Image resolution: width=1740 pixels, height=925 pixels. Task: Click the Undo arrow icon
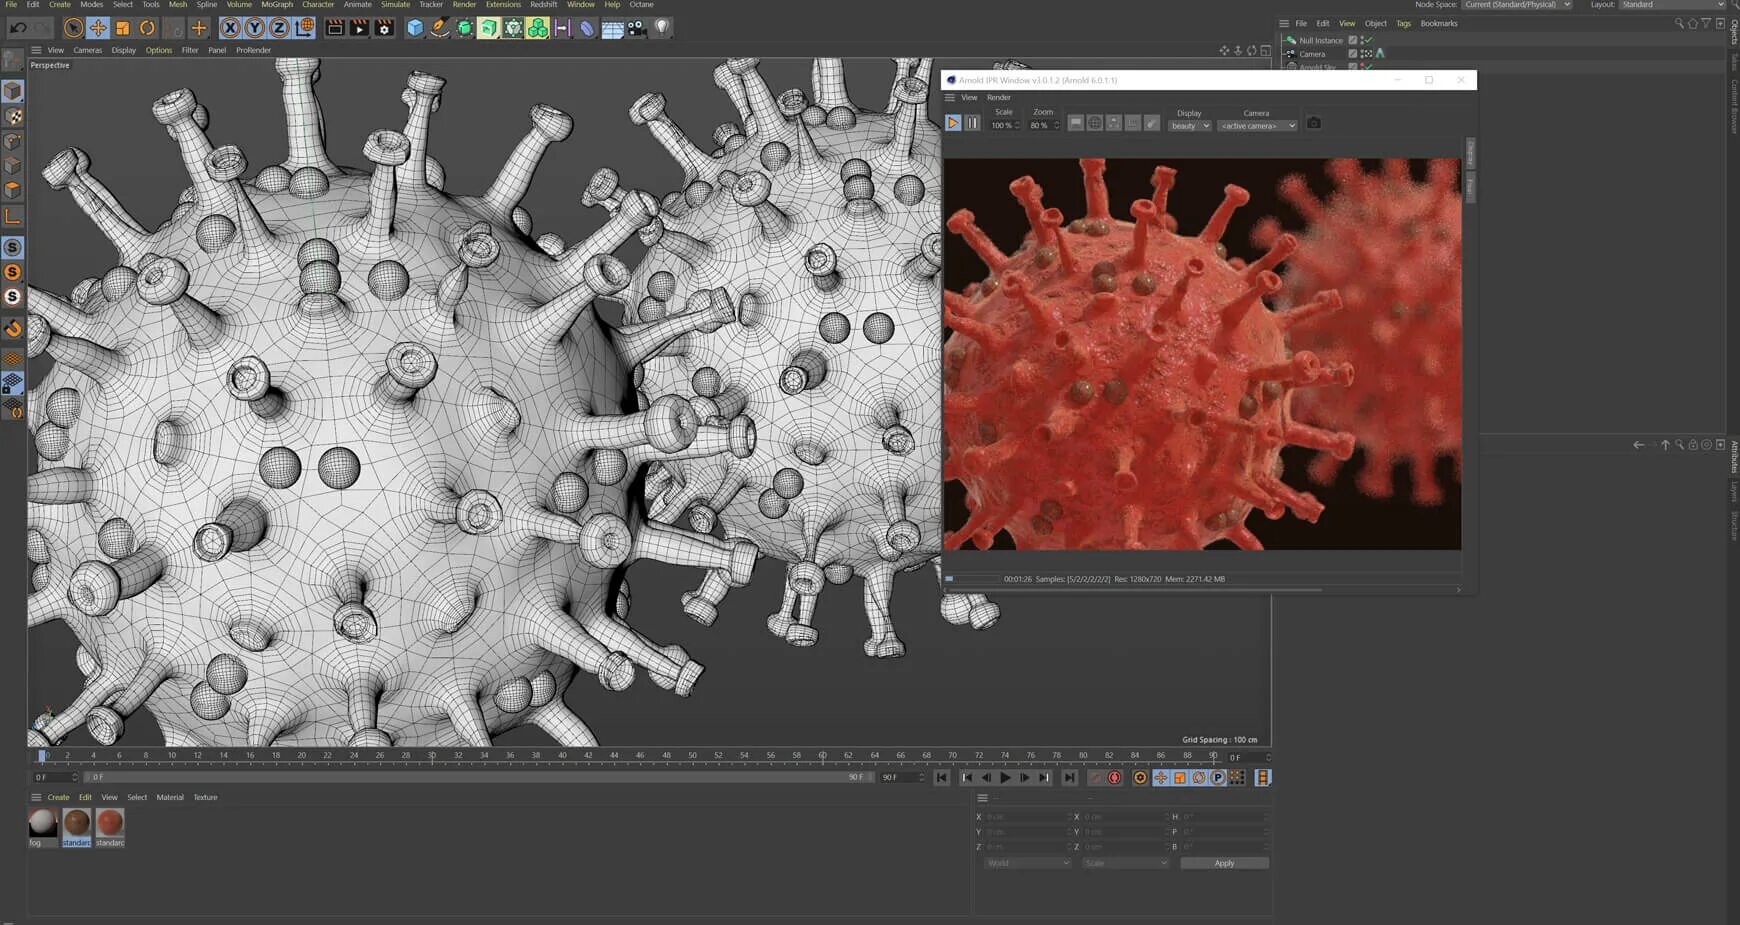click(18, 28)
